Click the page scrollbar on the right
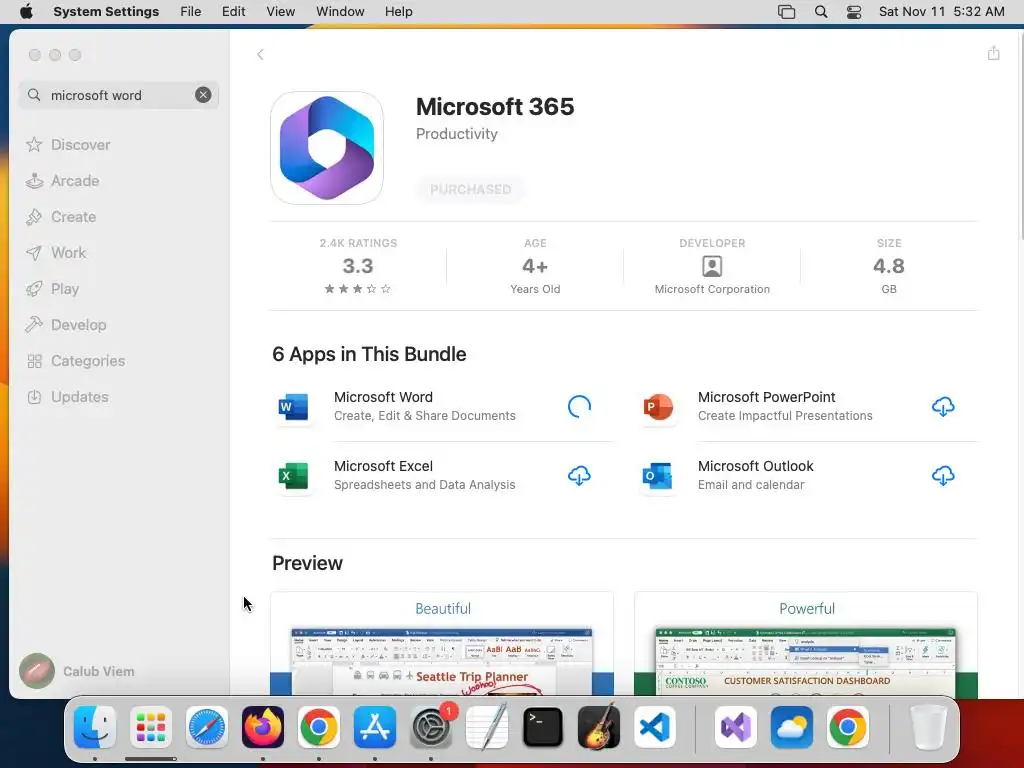Screen dimensions: 1024x768 1020,137
